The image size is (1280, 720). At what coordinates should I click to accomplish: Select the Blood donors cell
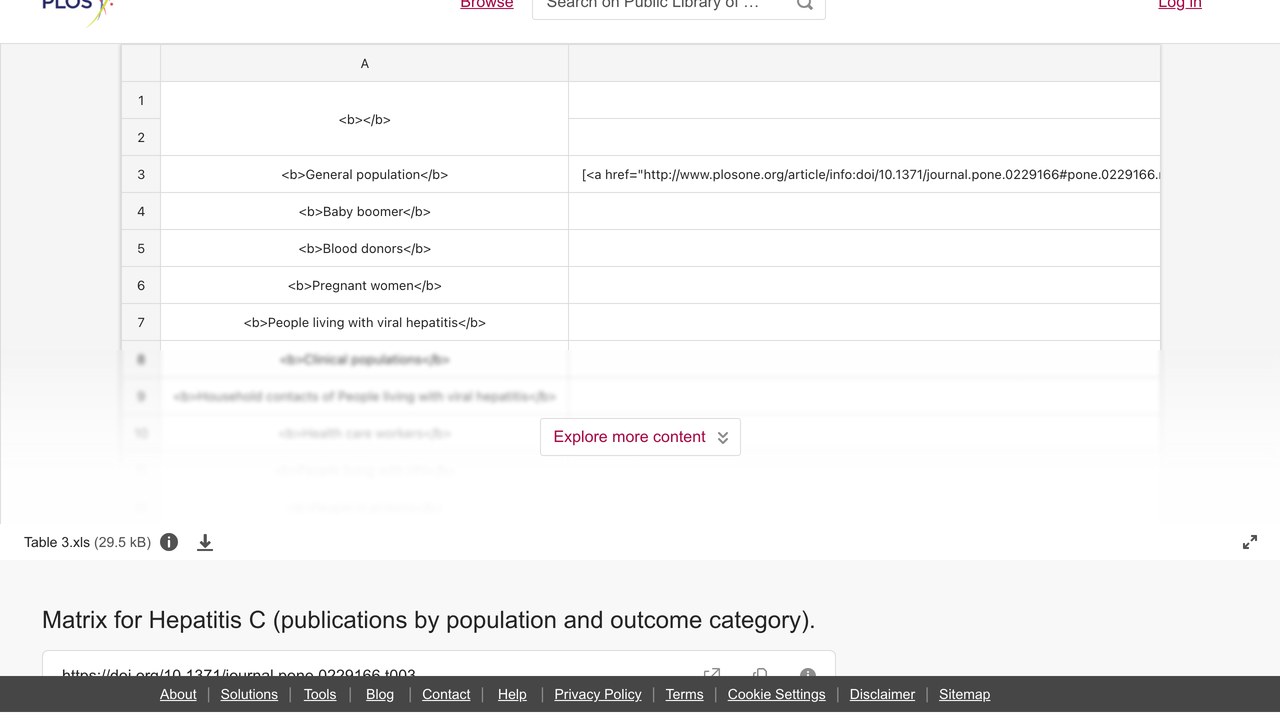pyautogui.click(x=364, y=248)
